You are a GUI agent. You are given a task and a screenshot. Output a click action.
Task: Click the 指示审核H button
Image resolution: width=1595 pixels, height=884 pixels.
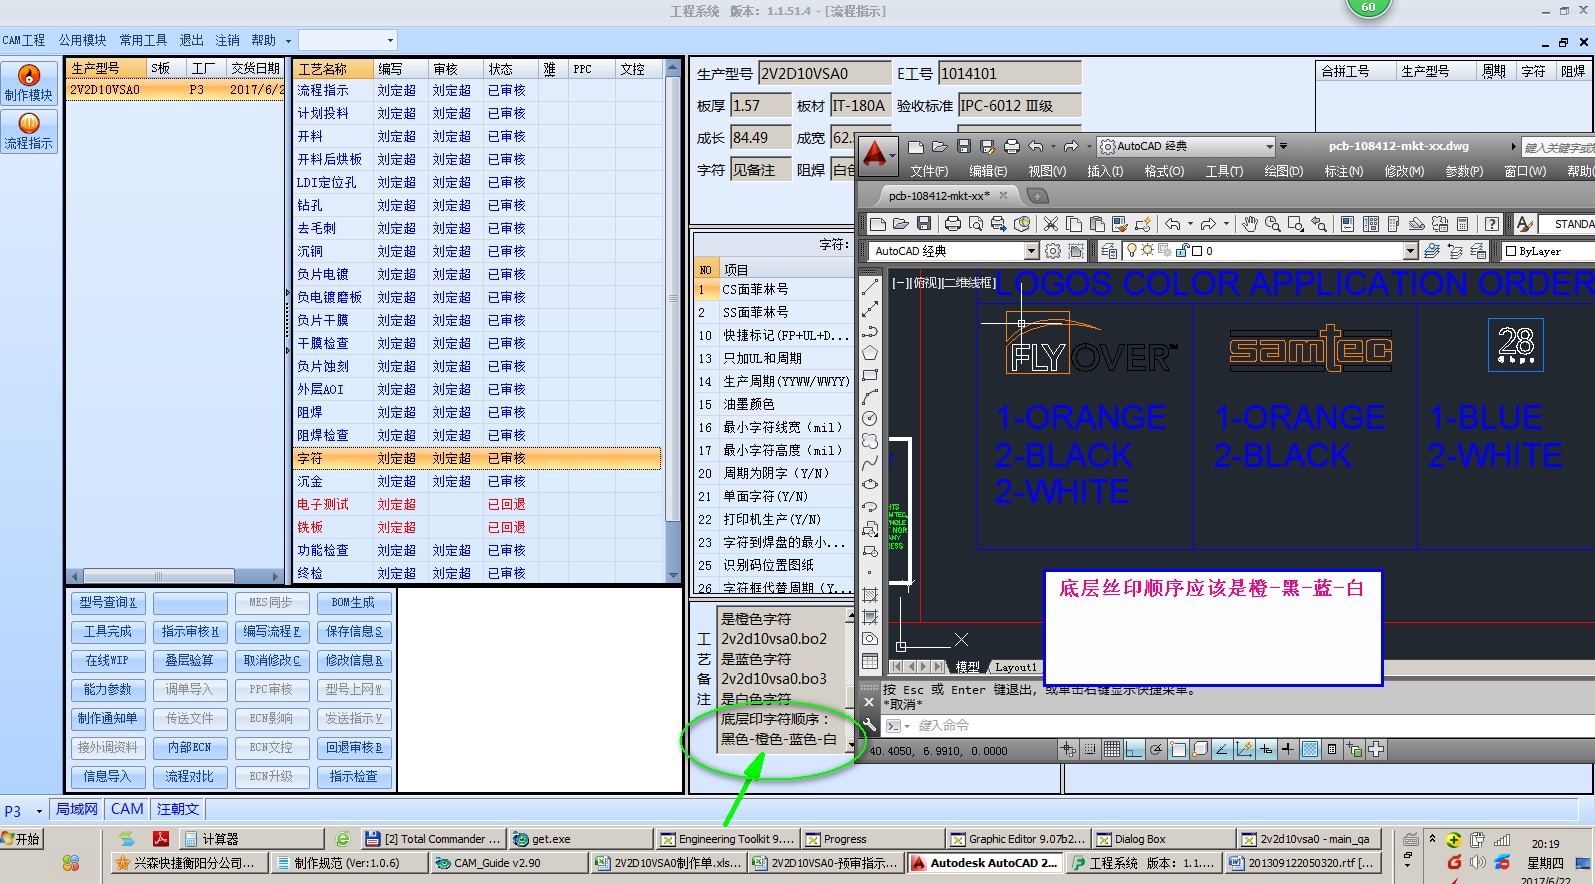tap(190, 631)
